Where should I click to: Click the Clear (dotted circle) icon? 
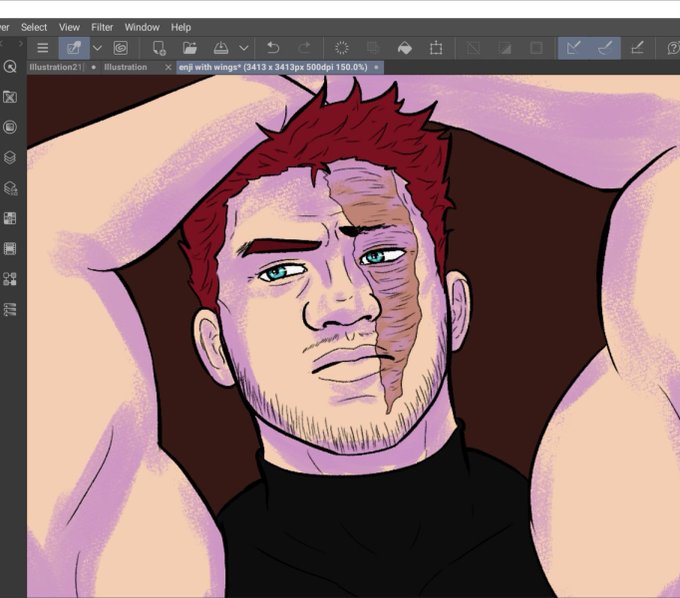pyautogui.click(x=342, y=48)
